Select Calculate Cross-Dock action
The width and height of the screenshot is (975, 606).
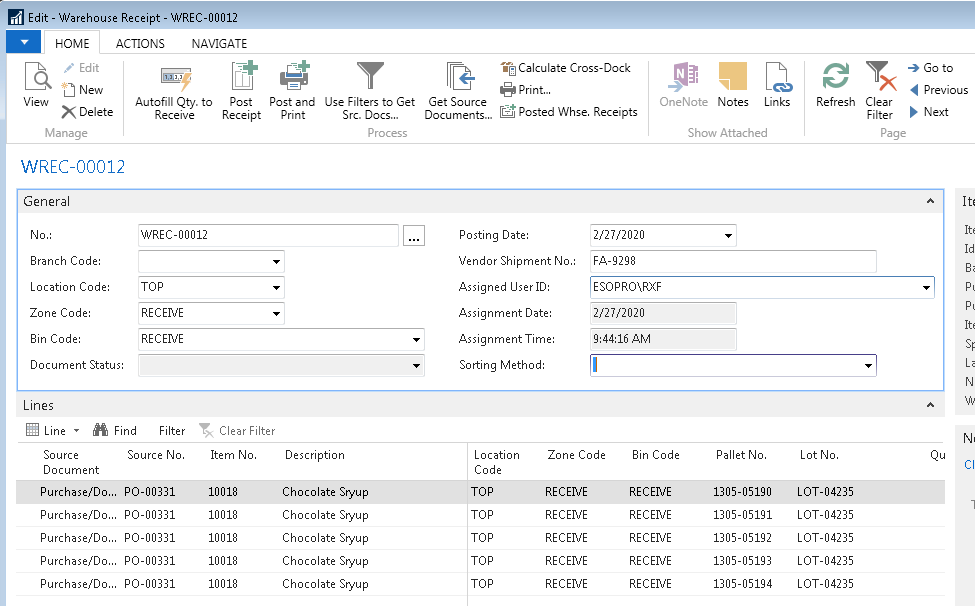coord(566,68)
